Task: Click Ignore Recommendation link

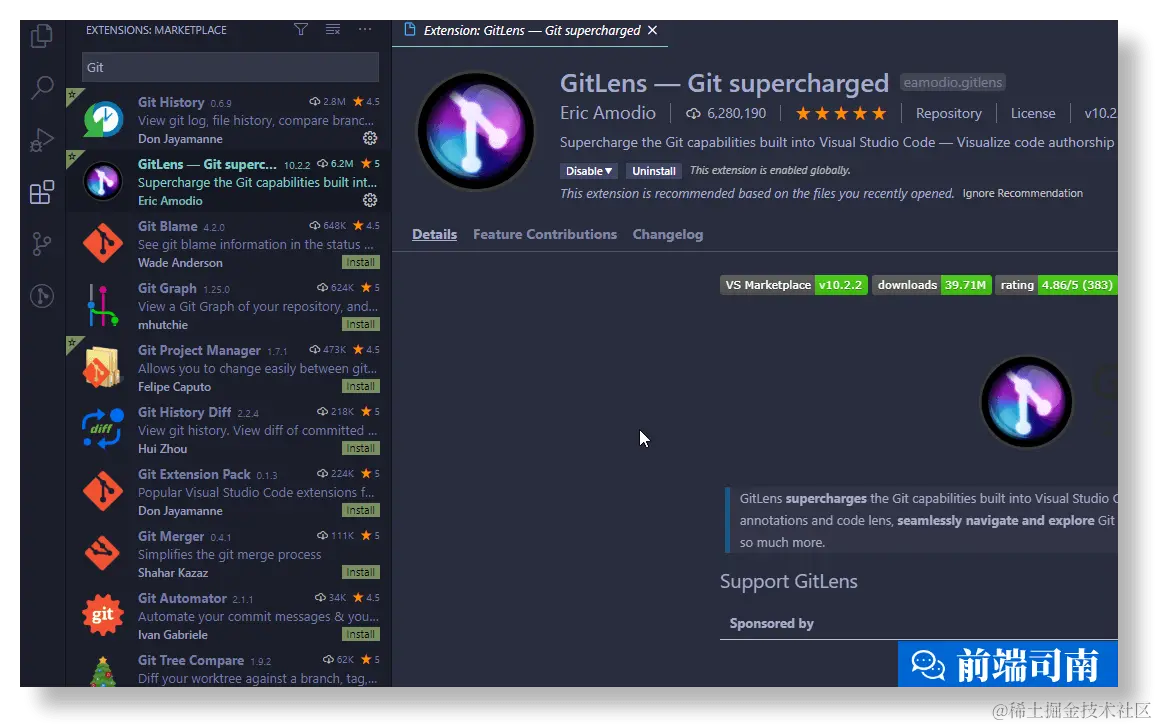Action: pyautogui.click(x=1022, y=193)
